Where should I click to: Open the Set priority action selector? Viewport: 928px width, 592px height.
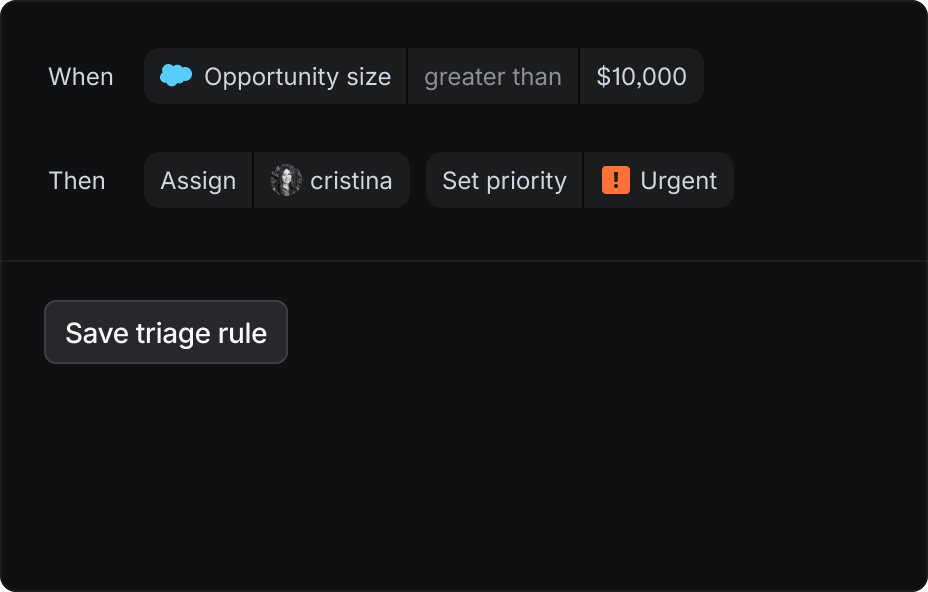tap(504, 180)
